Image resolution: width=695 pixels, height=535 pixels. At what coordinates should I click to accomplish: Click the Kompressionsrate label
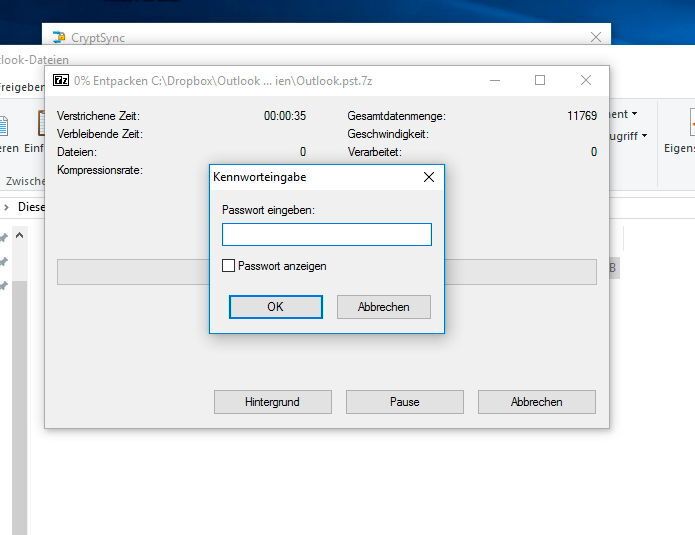(x=100, y=170)
